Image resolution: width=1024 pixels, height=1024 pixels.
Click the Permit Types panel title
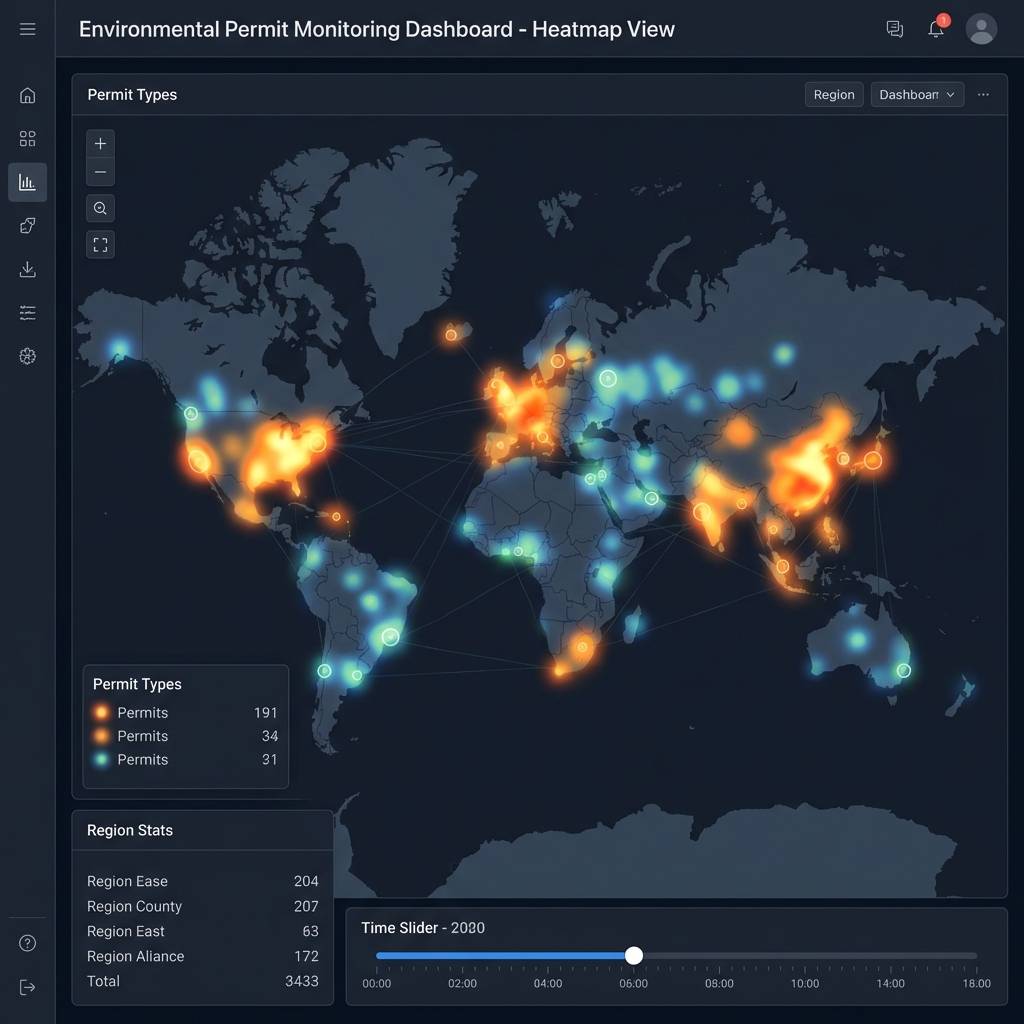tap(132, 95)
